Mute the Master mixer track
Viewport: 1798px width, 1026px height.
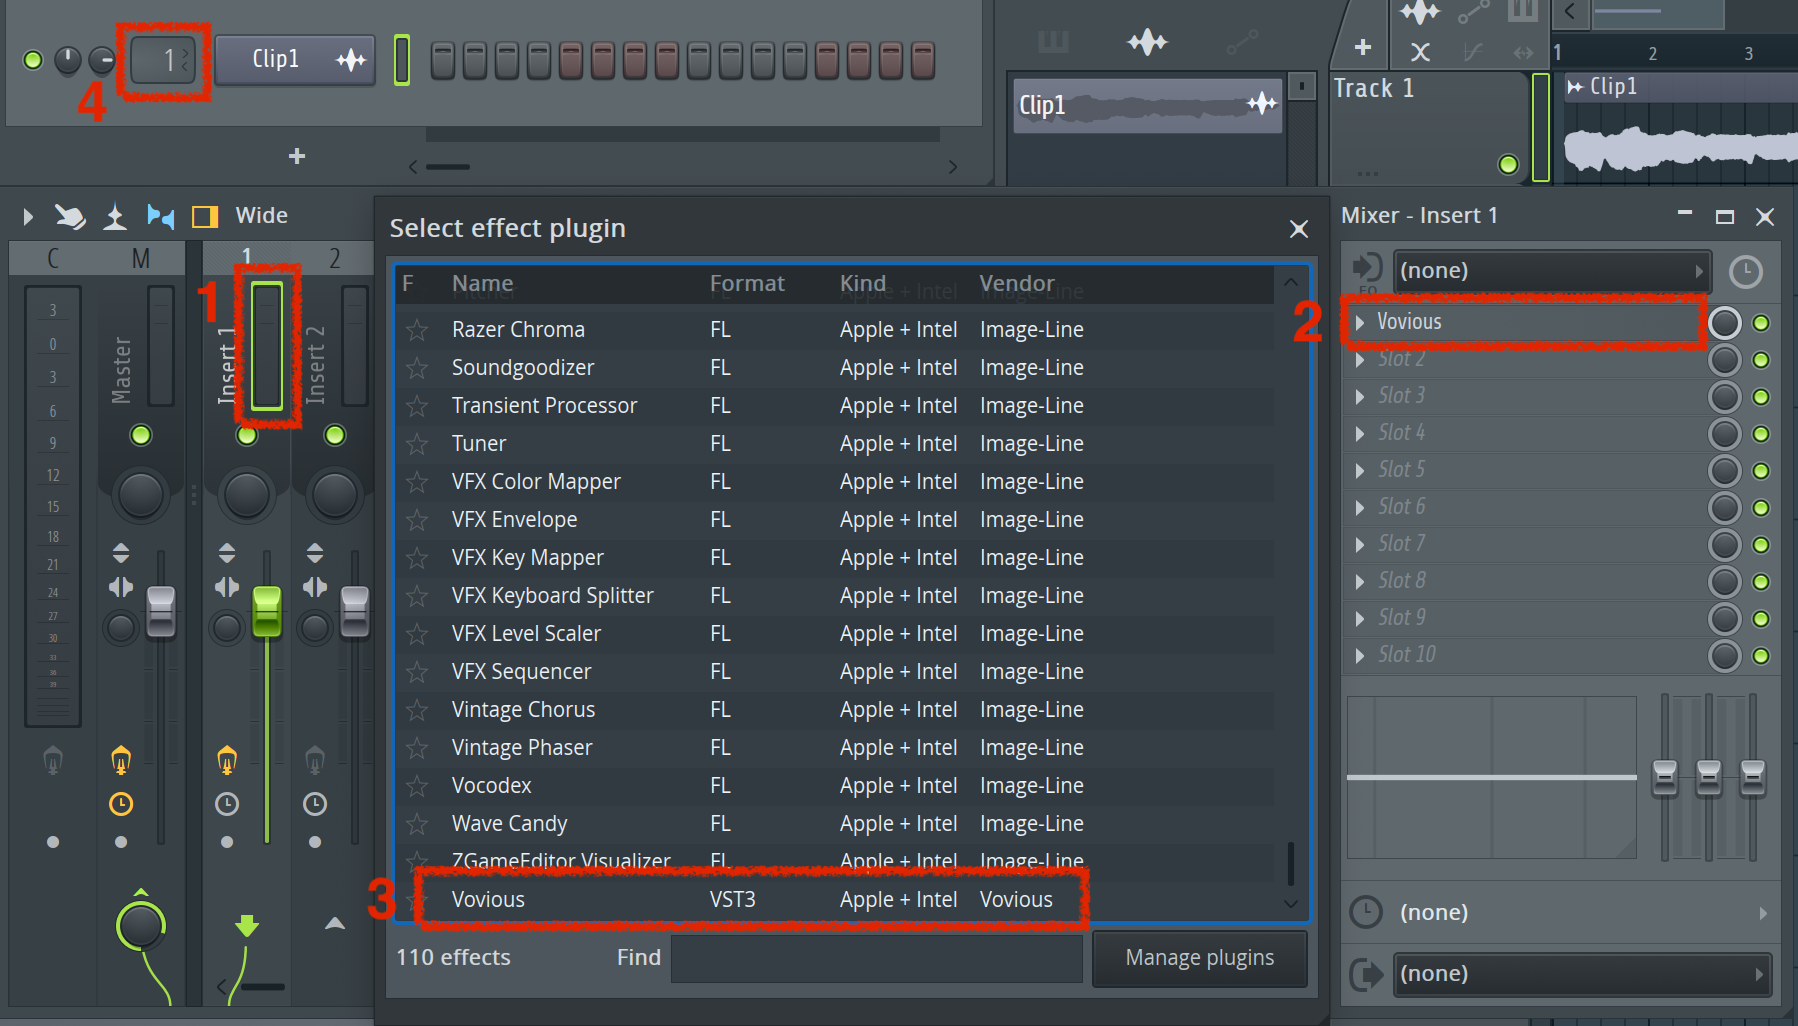click(141, 435)
